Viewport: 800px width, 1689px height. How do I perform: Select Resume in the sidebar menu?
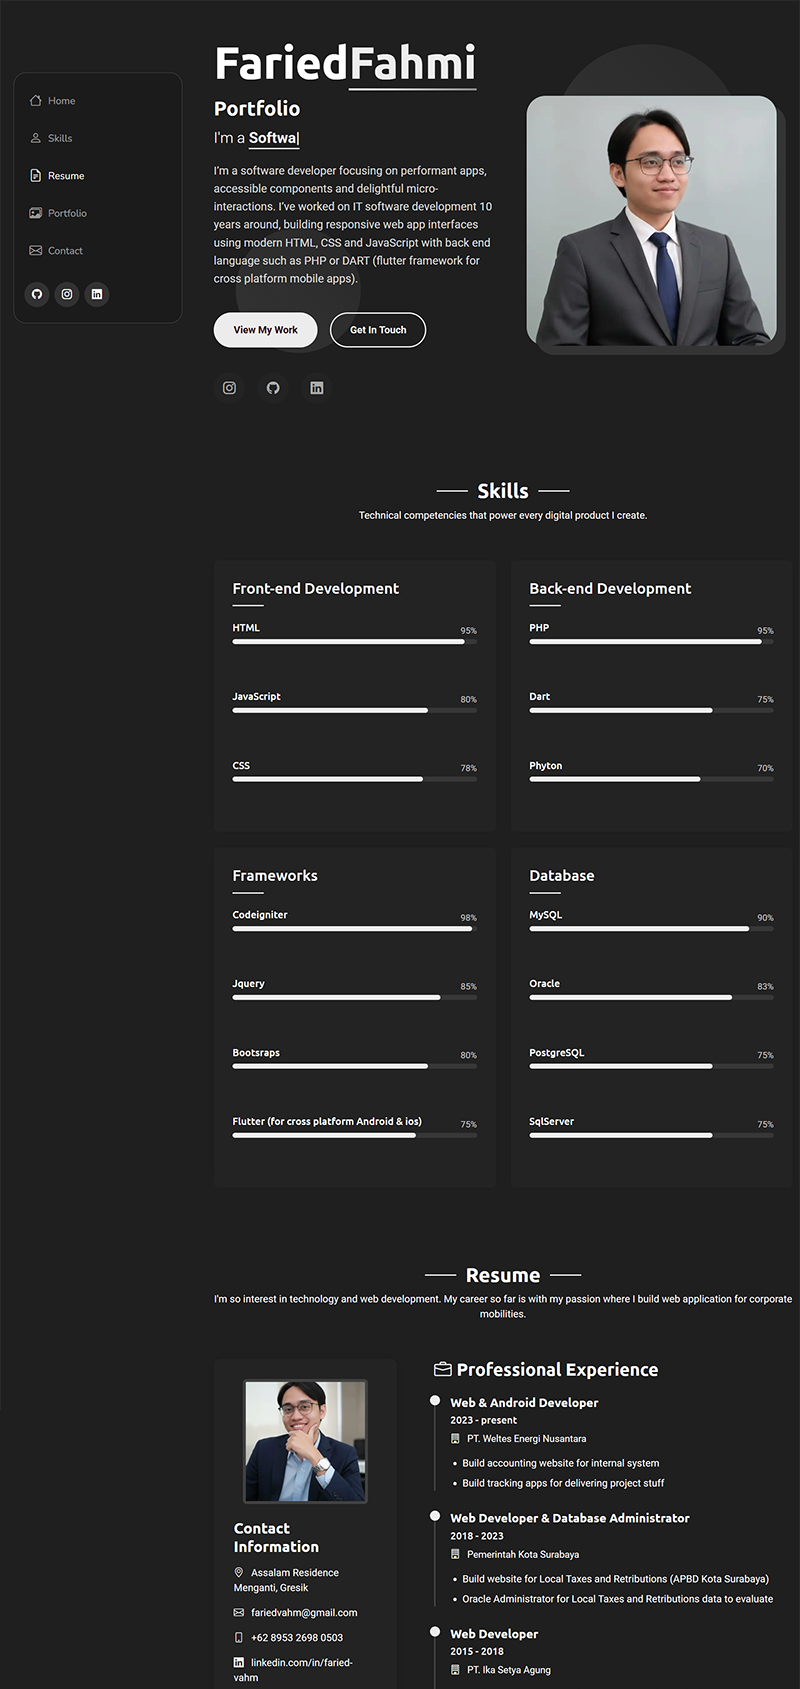pos(66,176)
